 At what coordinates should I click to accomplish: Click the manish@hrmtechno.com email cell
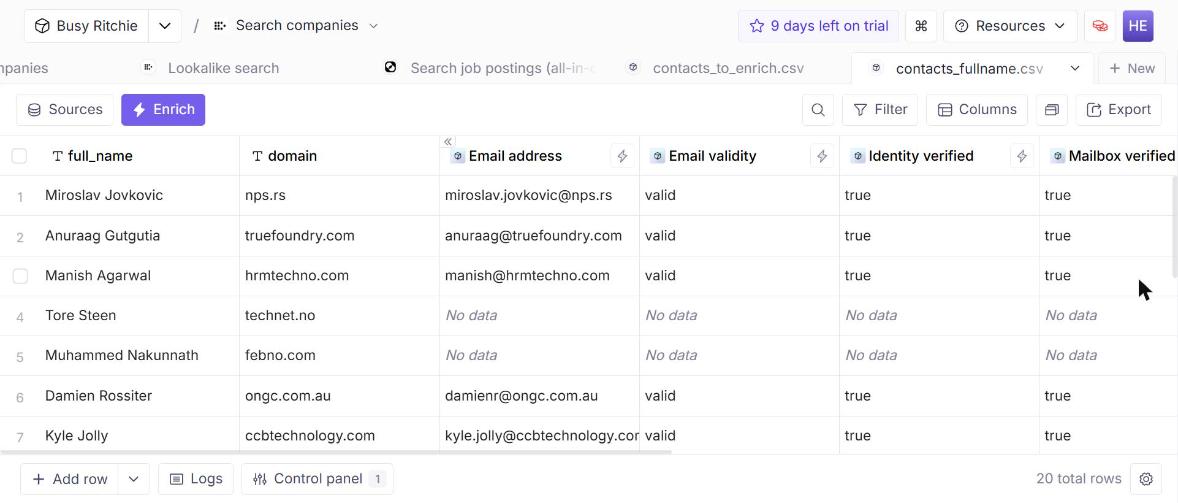click(539, 276)
